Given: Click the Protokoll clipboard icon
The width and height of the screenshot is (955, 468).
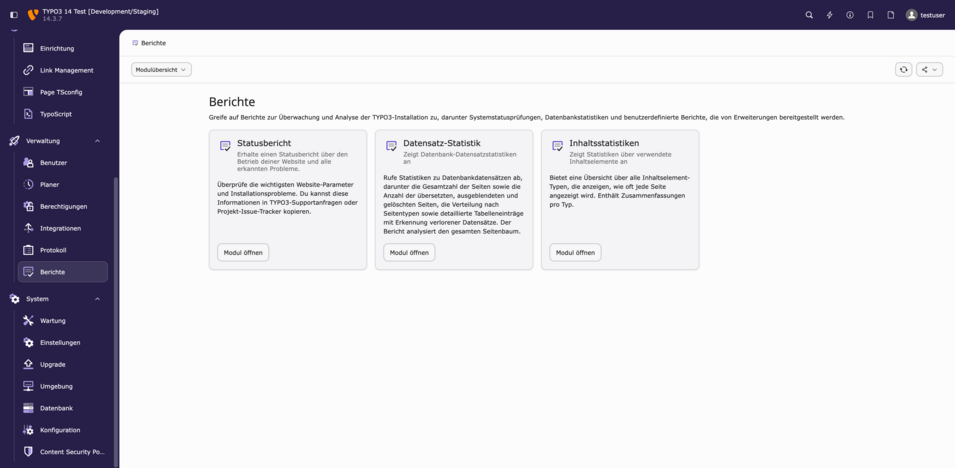Looking at the screenshot, I should (28, 250).
